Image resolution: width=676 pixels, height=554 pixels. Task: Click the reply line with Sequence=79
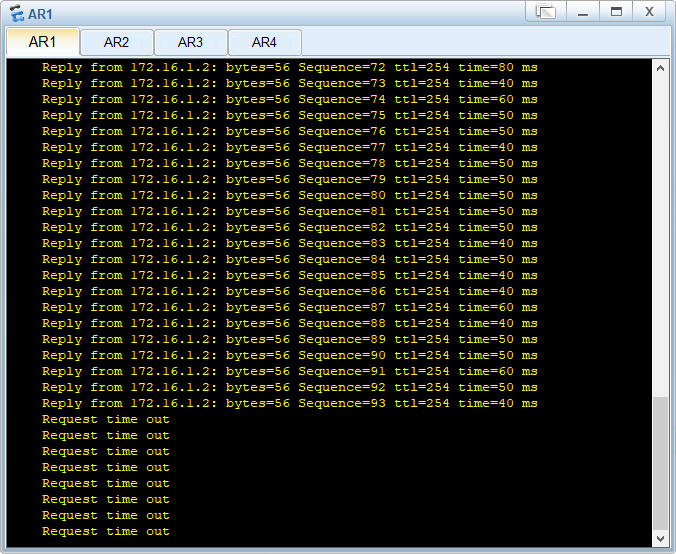tap(290, 179)
